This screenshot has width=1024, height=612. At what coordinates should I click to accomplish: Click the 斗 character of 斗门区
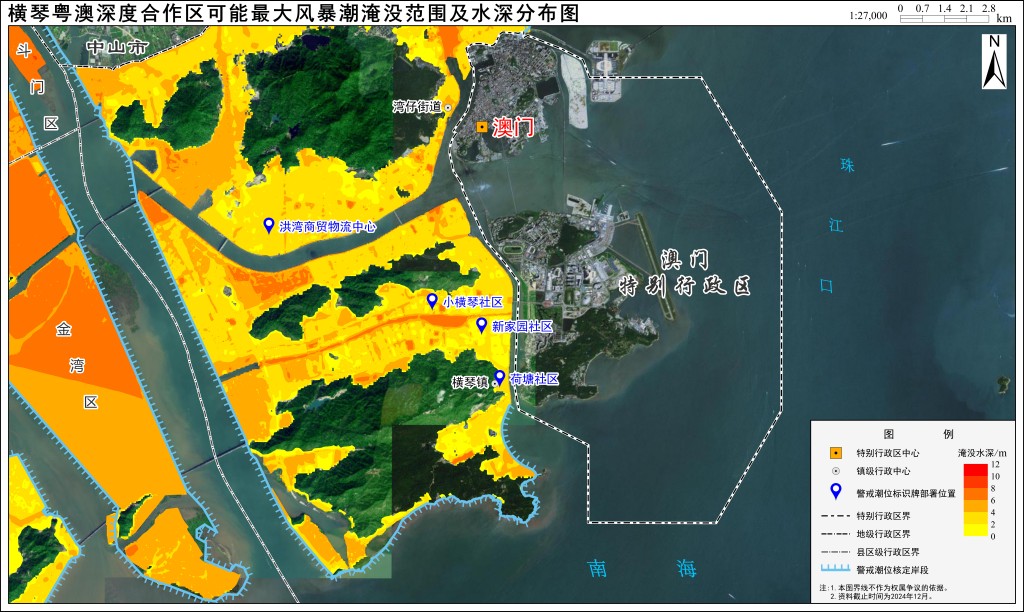pos(24,50)
